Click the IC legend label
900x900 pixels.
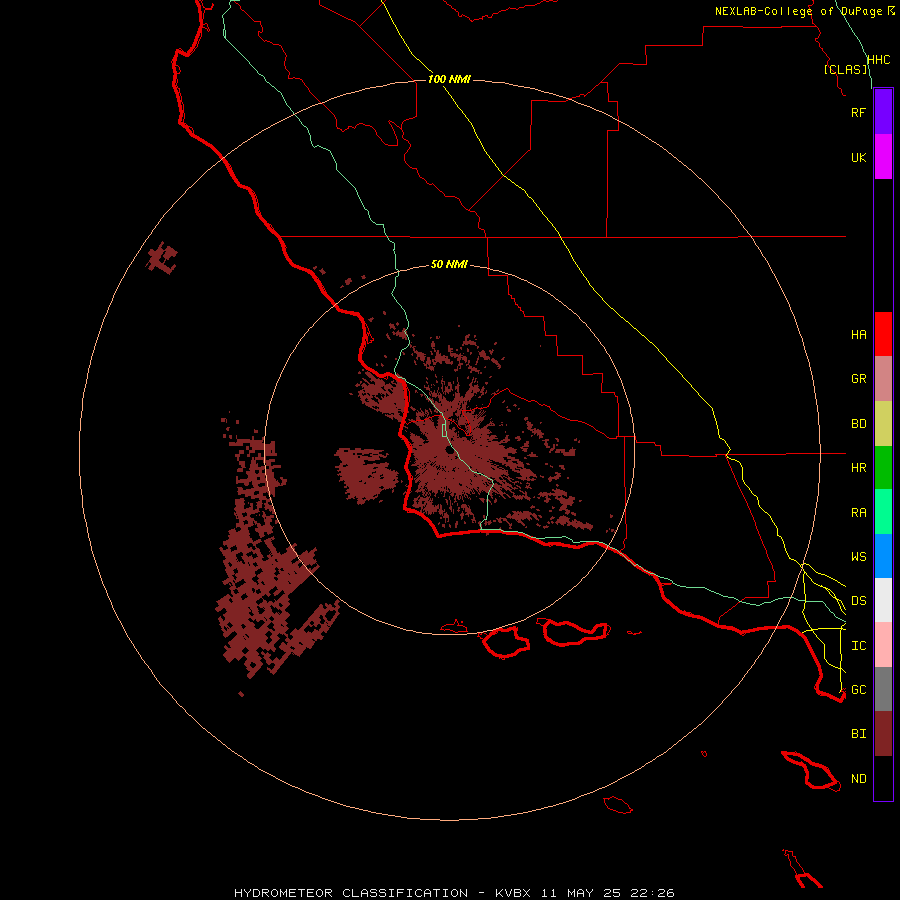(858, 646)
